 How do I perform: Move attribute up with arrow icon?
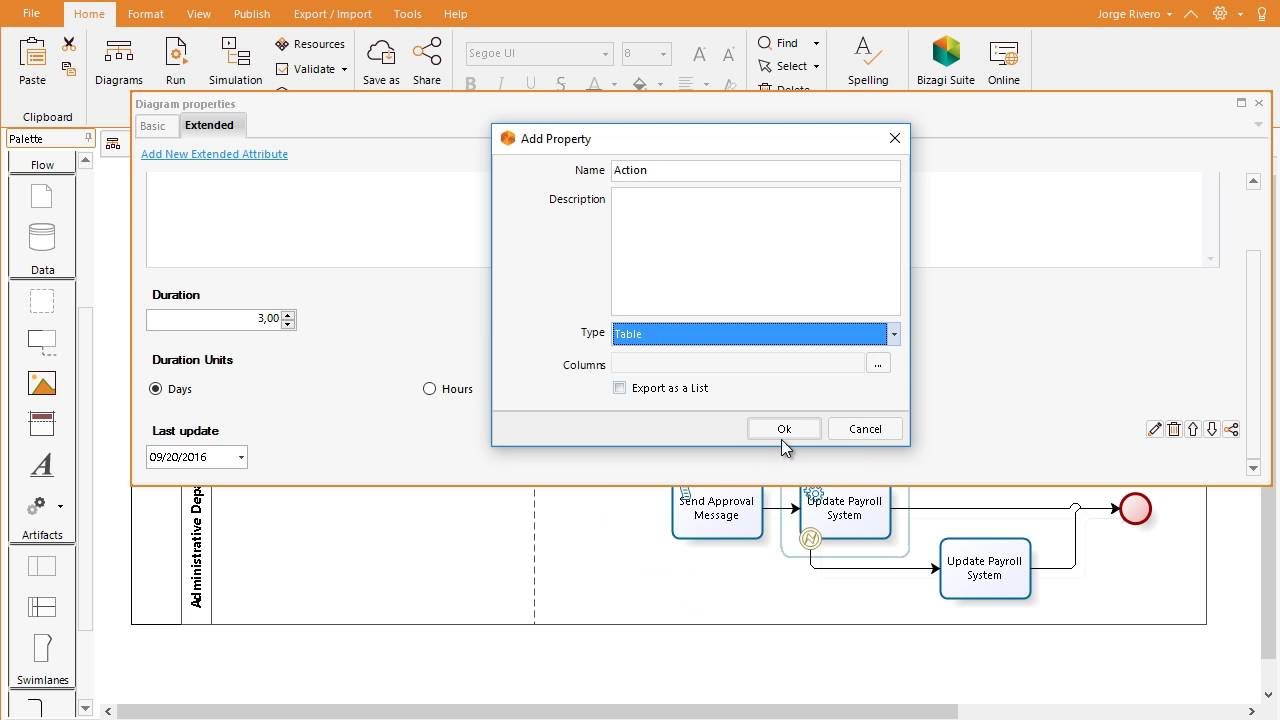click(x=1193, y=429)
